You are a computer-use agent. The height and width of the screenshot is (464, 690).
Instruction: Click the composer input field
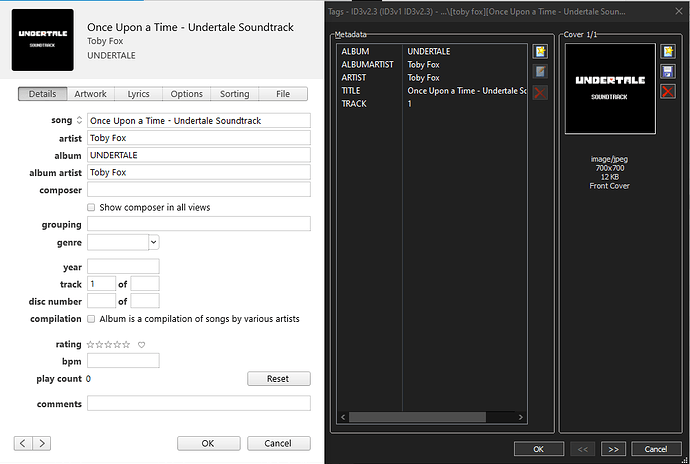click(198, 189)
